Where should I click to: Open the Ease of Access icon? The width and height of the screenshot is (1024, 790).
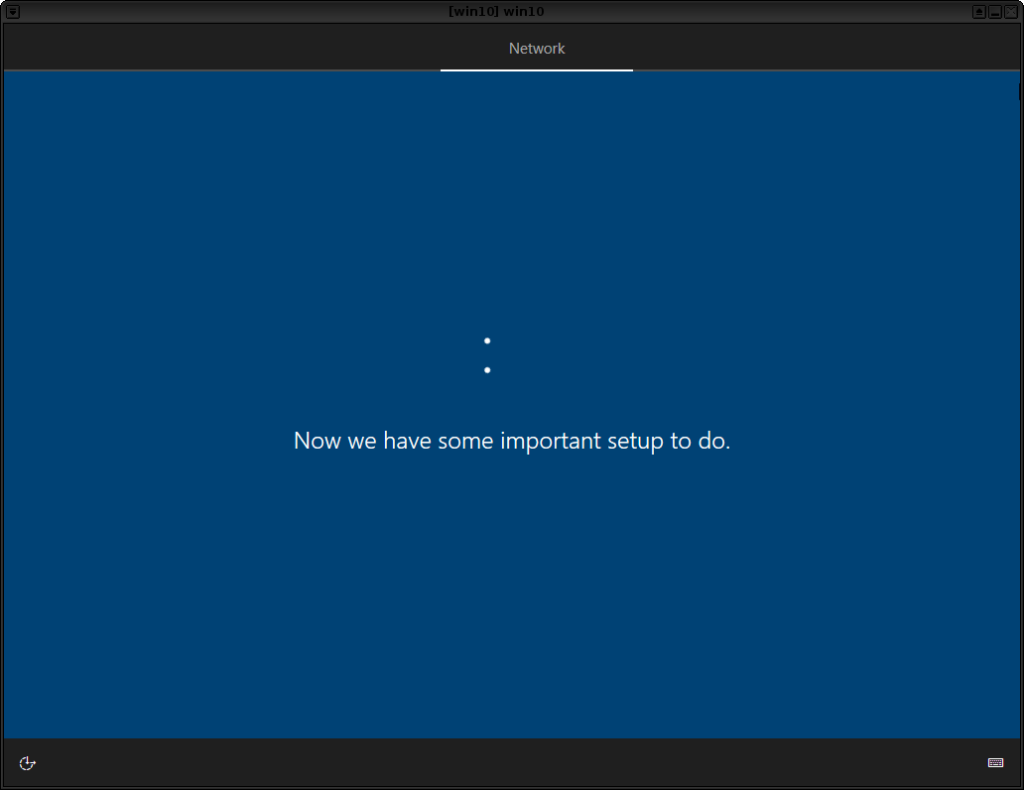pos(27,763)
